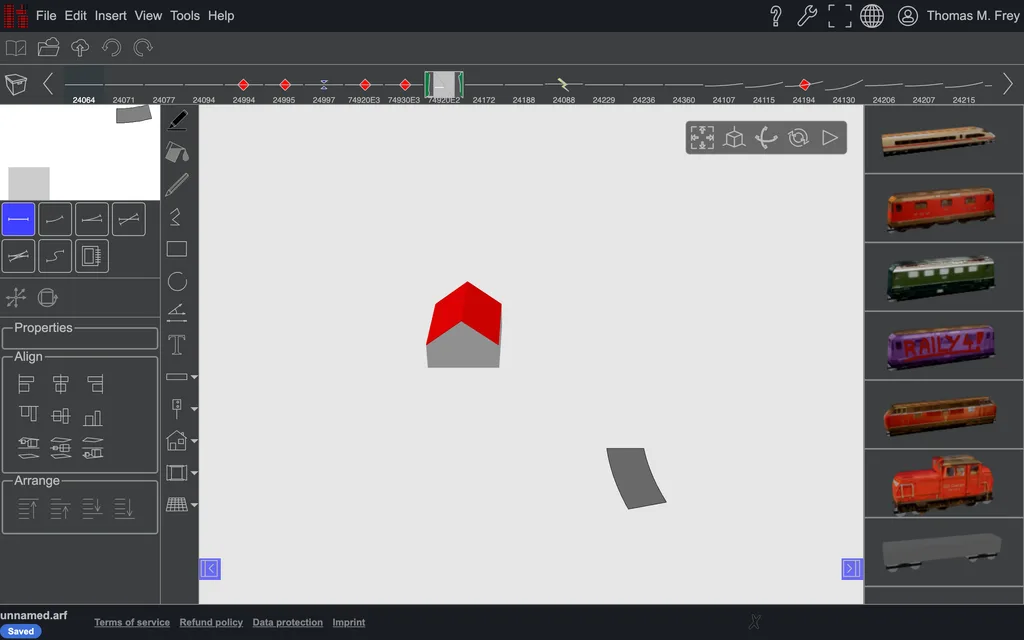Align objects to top edges

29,414
